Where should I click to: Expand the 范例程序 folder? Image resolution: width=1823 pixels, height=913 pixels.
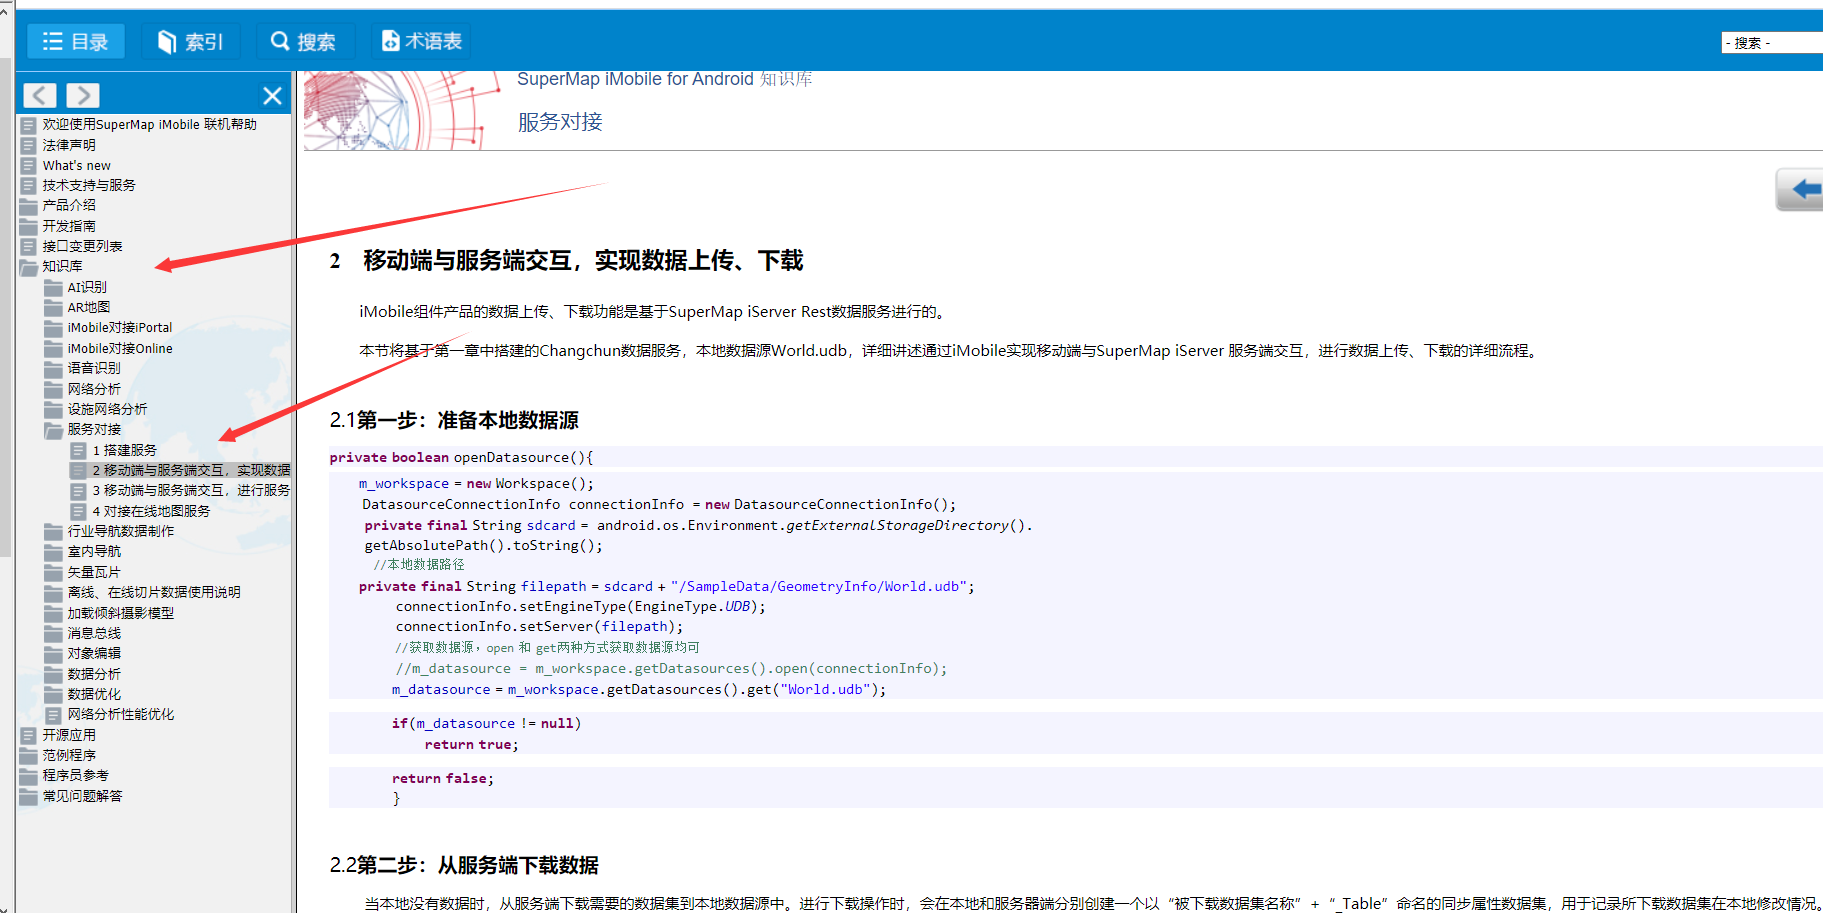[69, 755]
